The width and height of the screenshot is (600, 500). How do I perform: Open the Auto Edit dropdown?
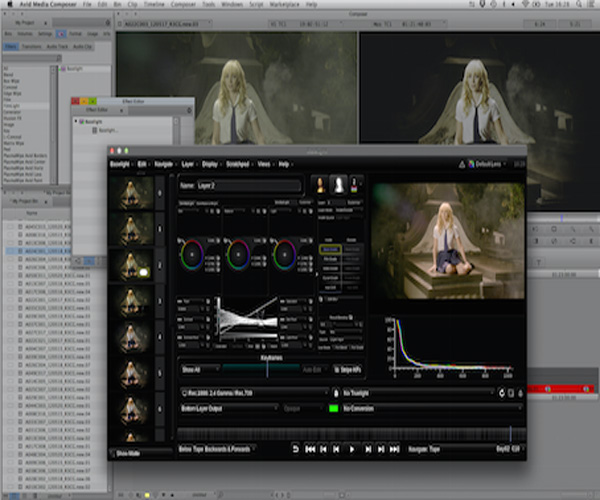point(315,370)
